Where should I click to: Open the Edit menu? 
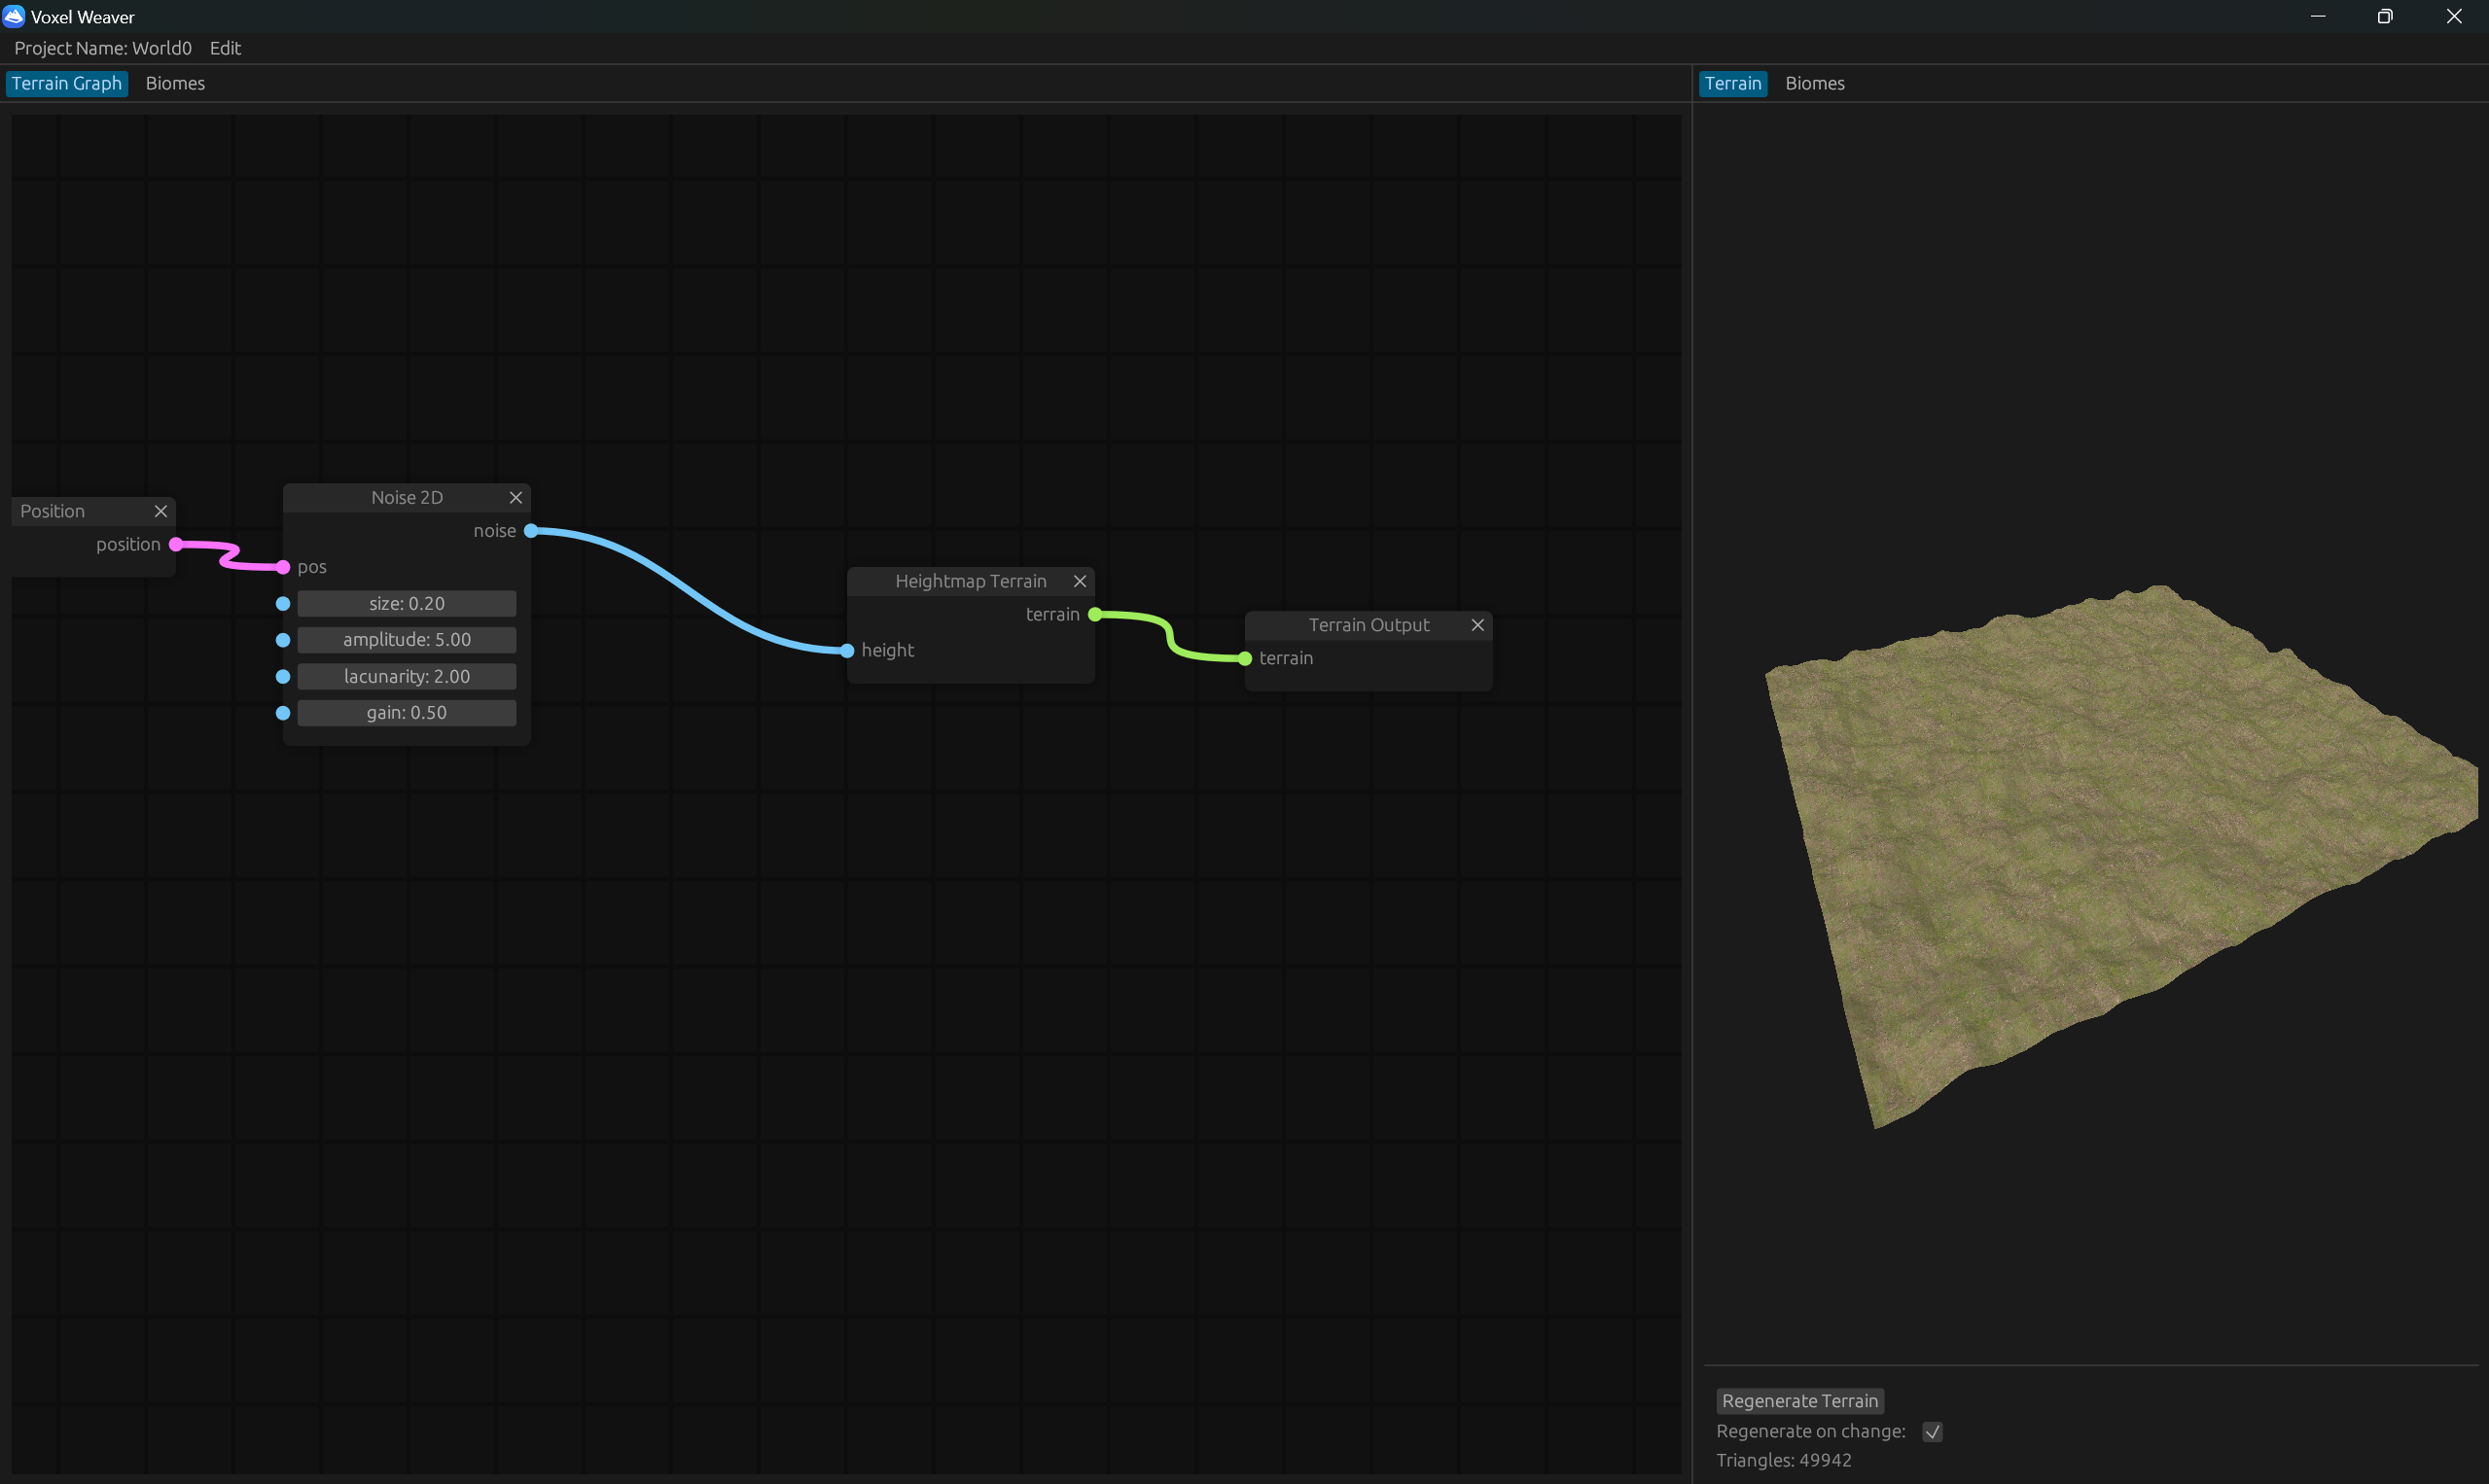pos(225,48)
